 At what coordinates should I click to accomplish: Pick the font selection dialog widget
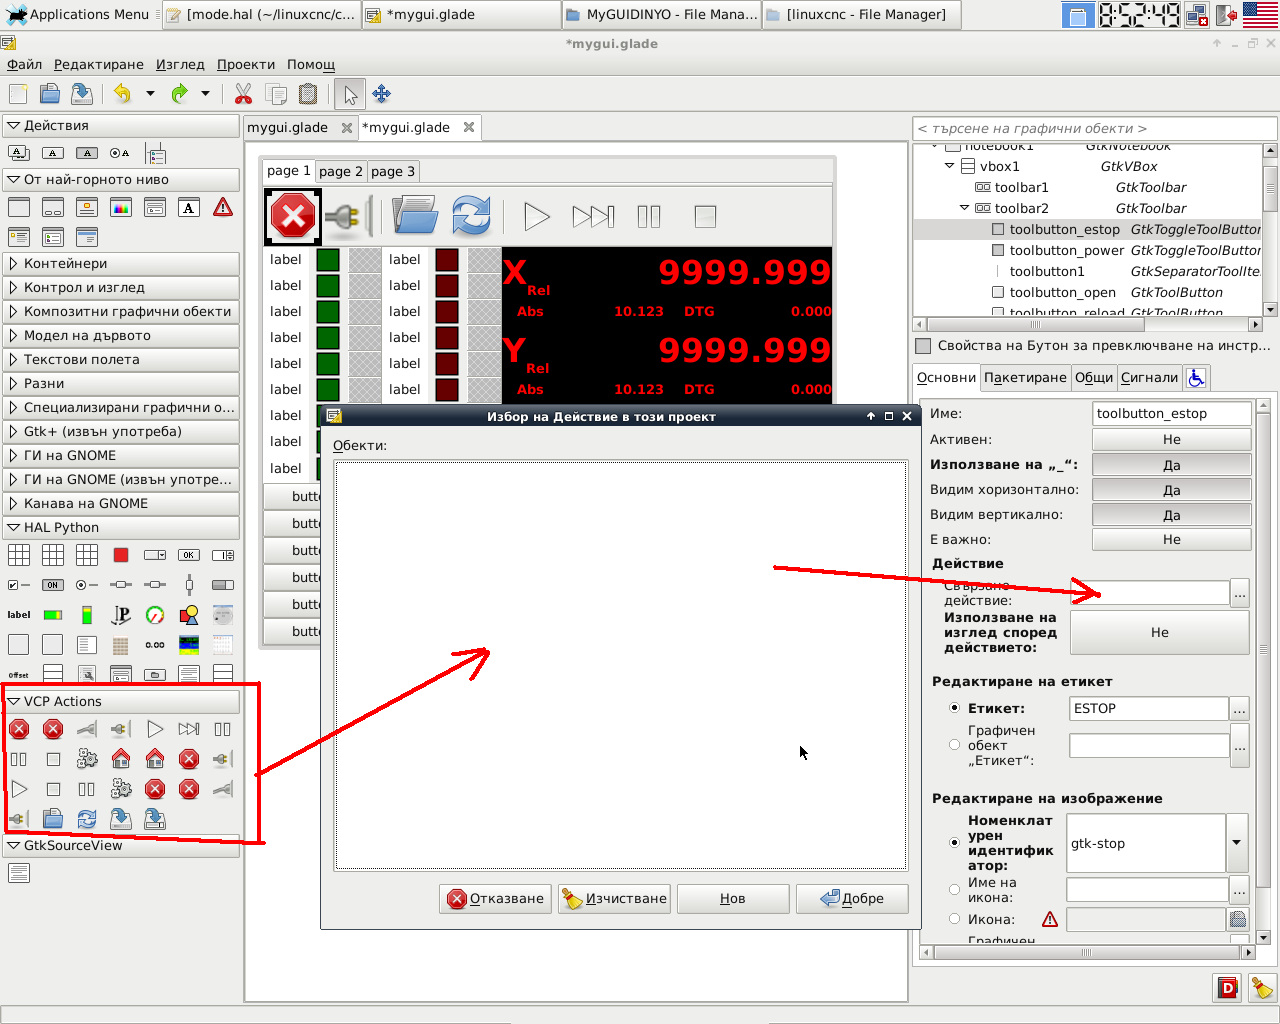coord(189,208)
